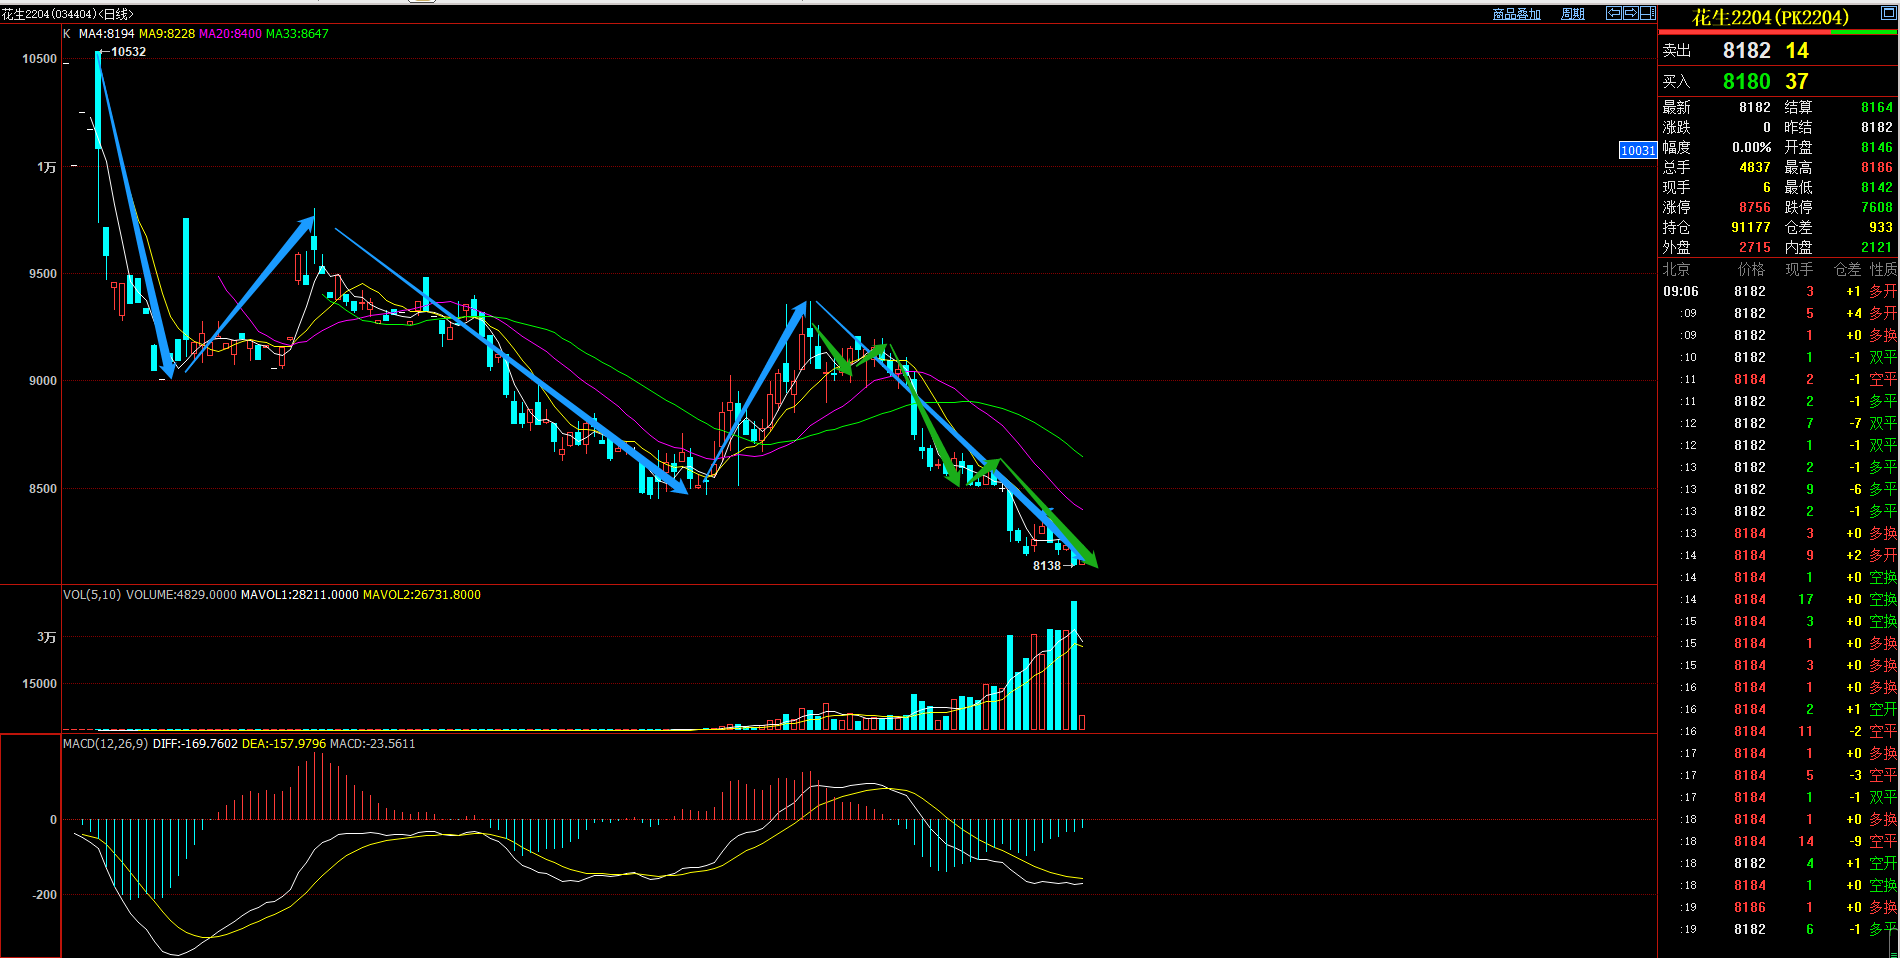The height and width of the screenshot is (958, 1900).
Task: Click the 10532 high price label
Action: pos(128,52)
